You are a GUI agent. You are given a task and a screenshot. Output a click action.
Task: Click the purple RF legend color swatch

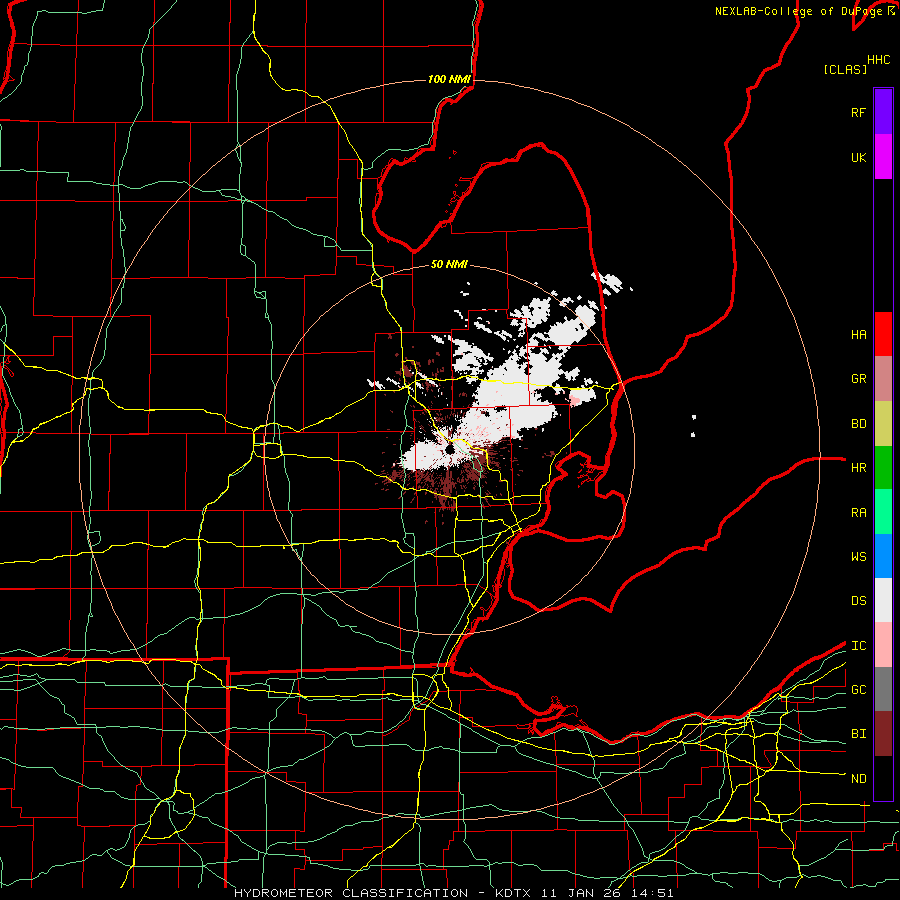[x=883, y=112]
